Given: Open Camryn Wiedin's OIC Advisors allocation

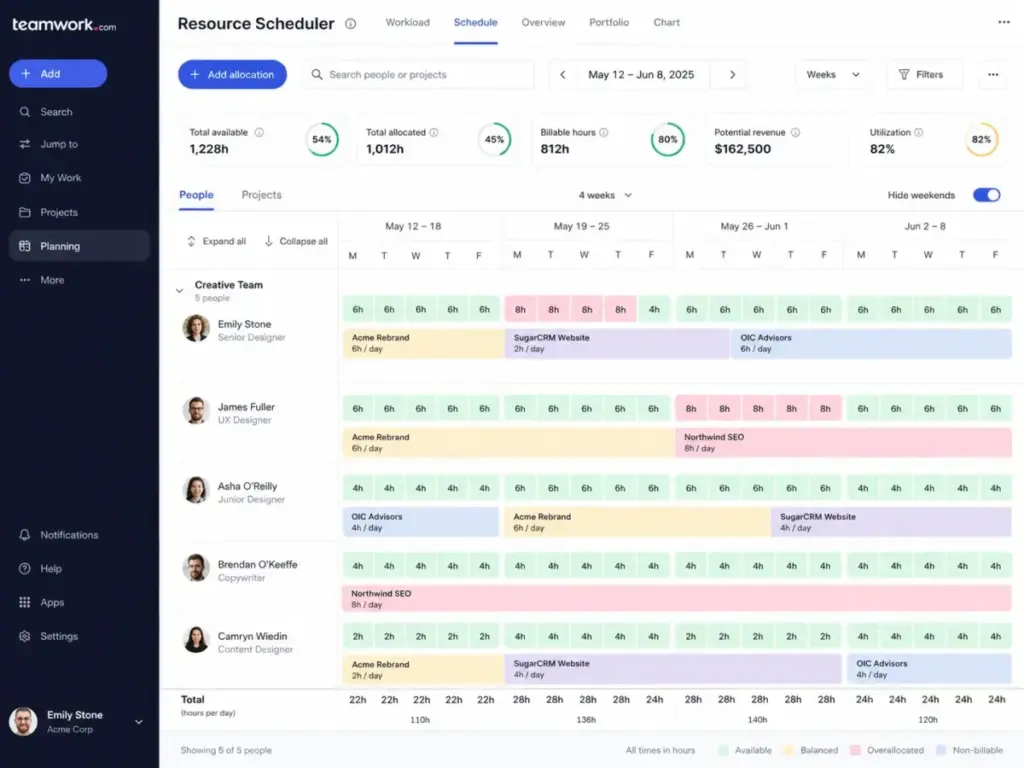Looking at the screenshot, I should tap(929, 669).
